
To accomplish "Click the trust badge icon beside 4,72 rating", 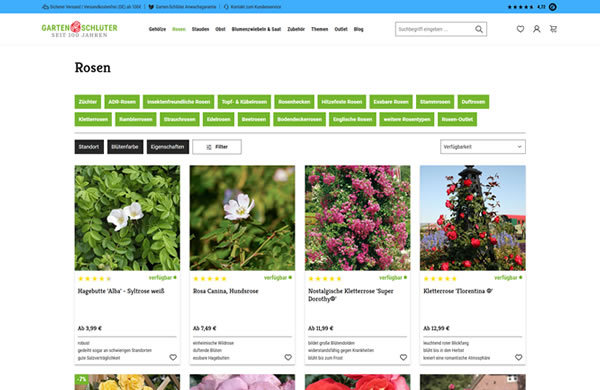I will coord(553,7).
